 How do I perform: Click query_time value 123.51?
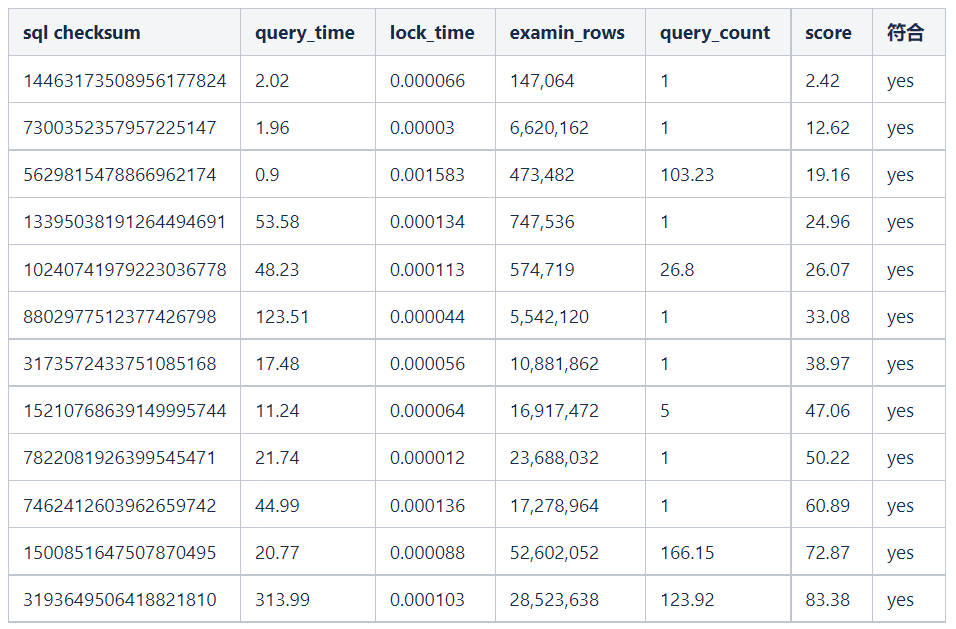pyautogui.click(x=282, y=317)
